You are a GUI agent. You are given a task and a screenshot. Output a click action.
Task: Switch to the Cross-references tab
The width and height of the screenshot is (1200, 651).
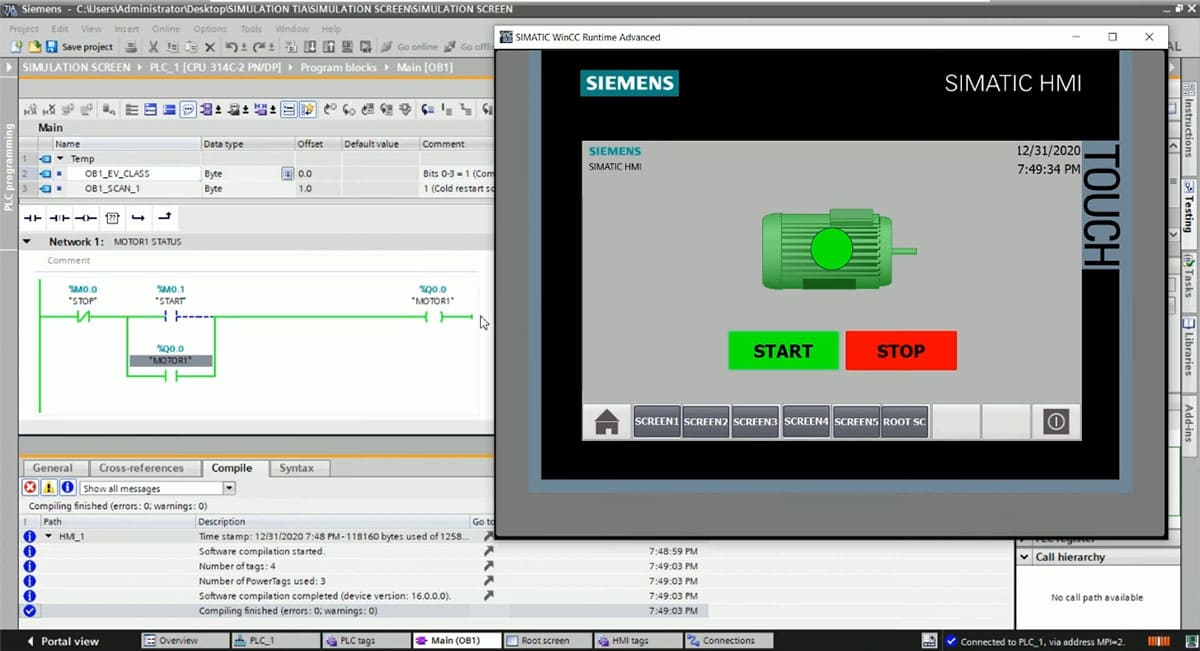tap(141, 468)
